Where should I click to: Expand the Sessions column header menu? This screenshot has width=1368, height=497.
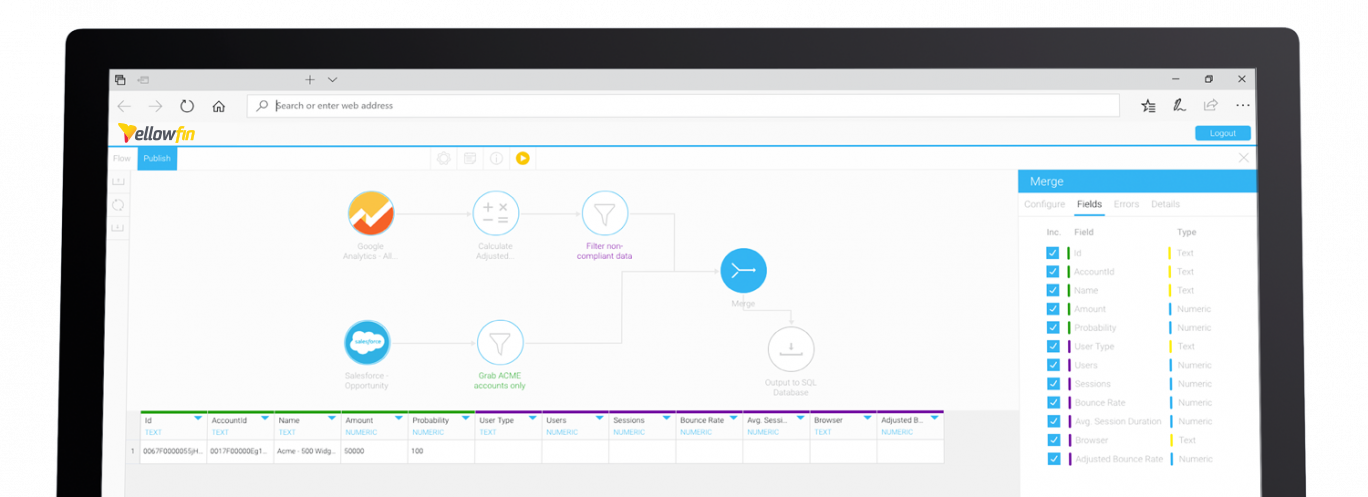(x=666, y=418)
